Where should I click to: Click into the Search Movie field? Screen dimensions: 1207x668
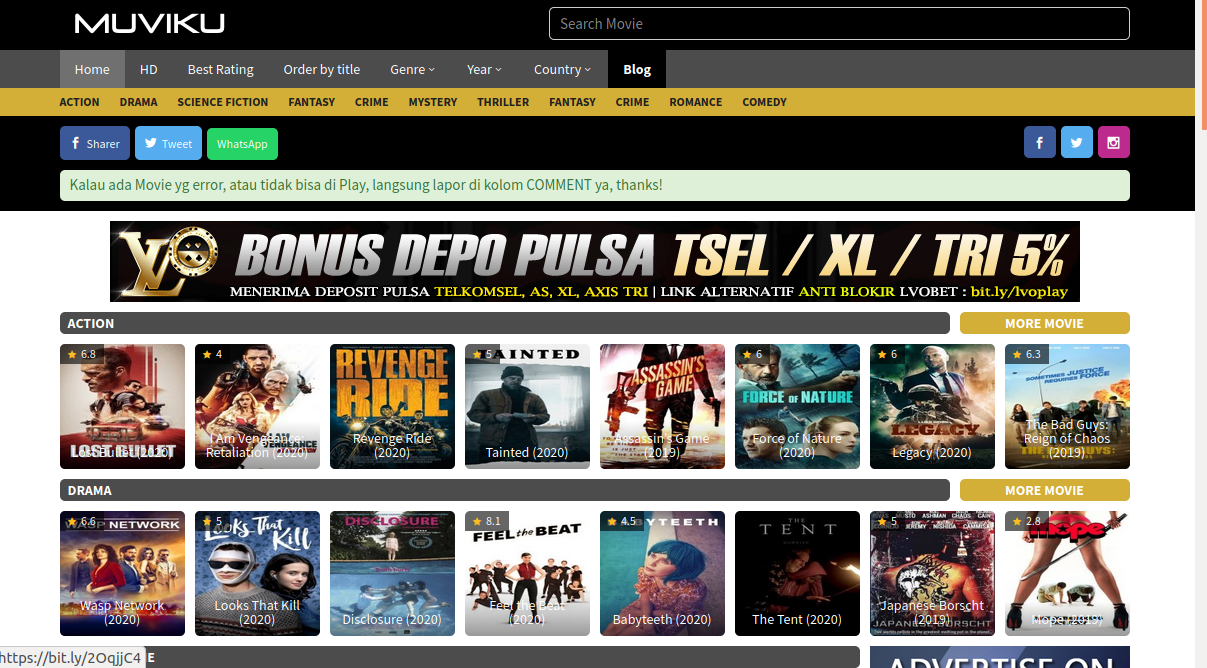(839, 23)
